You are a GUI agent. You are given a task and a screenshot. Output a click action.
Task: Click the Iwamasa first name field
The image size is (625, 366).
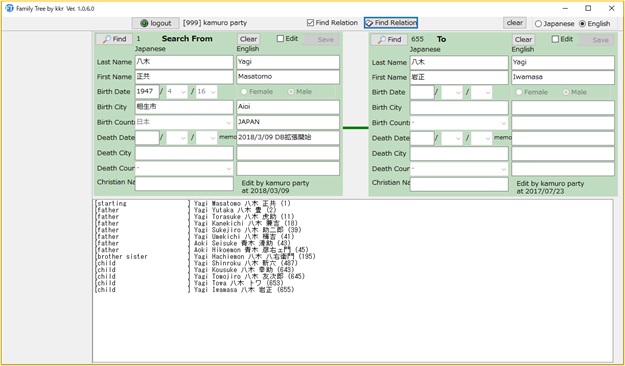pos(563,77)
